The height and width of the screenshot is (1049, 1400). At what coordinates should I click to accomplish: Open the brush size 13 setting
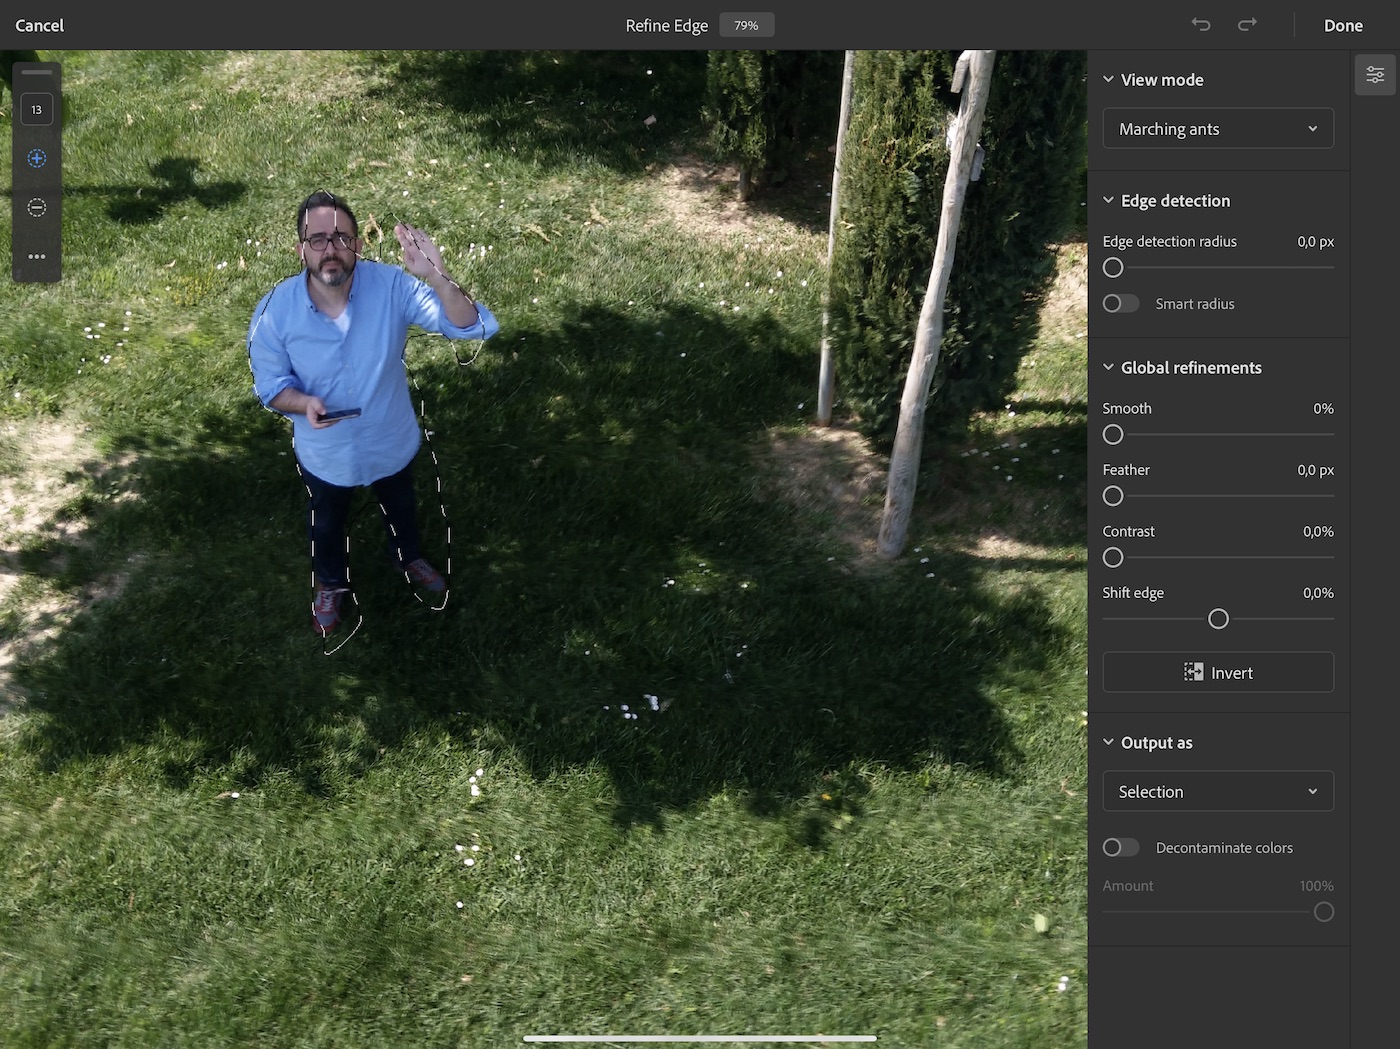click(37, 109)
